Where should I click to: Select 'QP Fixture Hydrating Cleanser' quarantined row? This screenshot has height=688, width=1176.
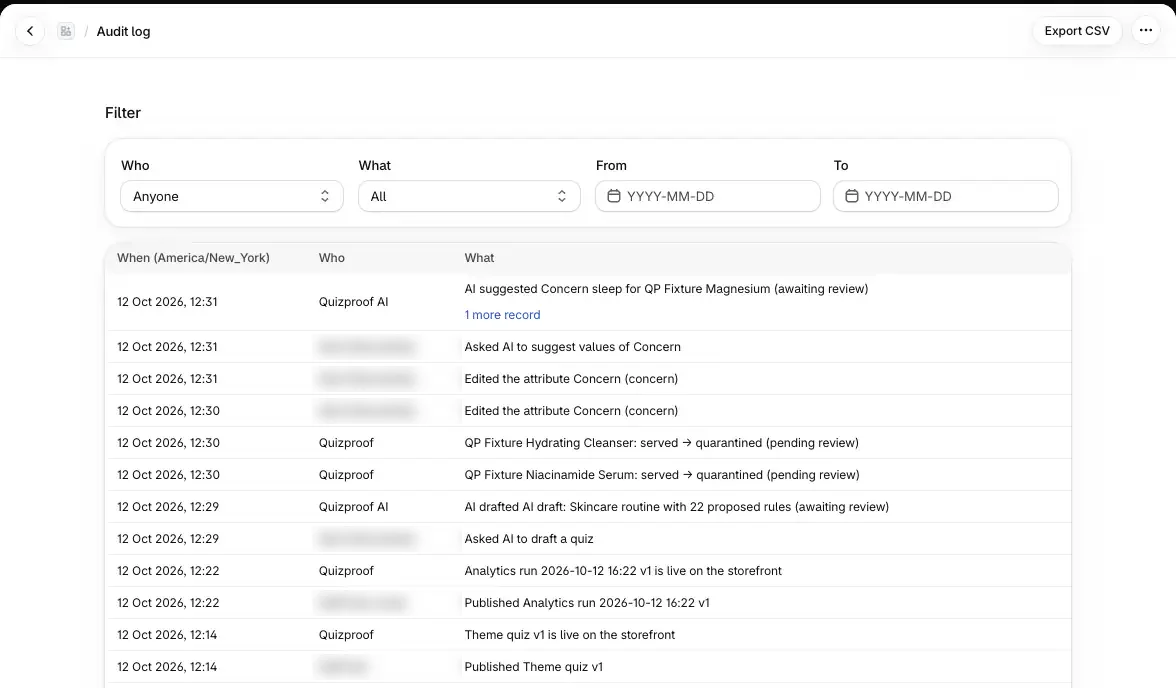[x=588, y=443]
